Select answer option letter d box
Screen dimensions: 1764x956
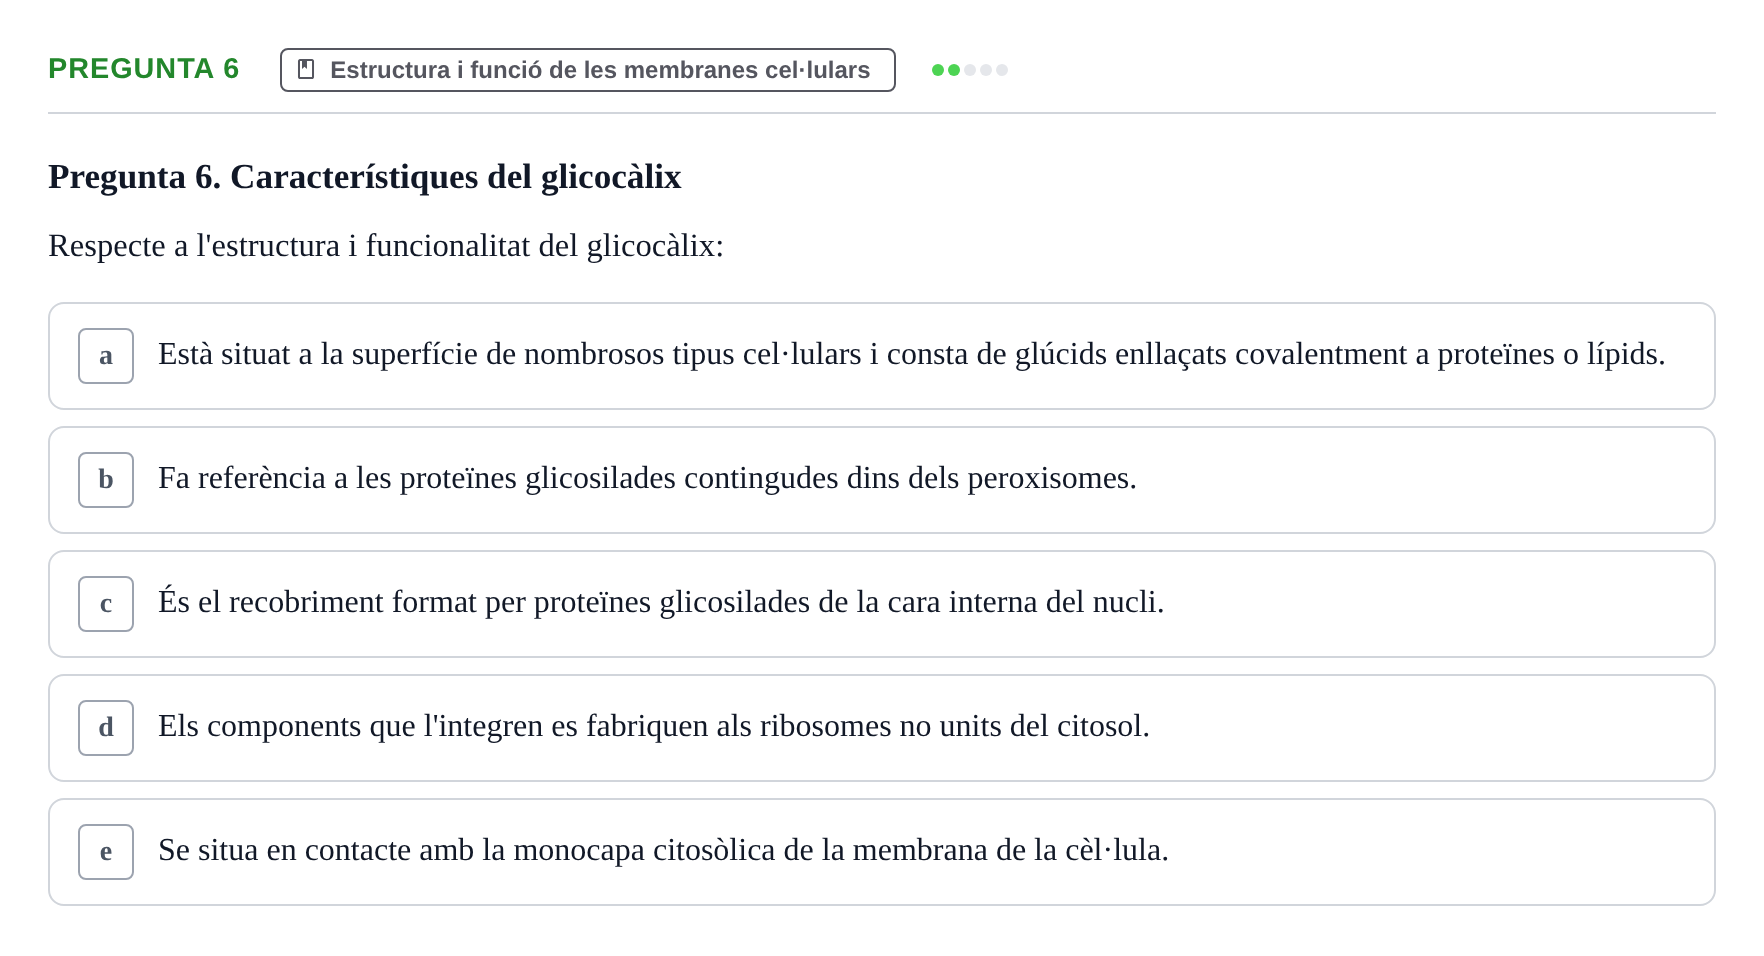[106, 728]
